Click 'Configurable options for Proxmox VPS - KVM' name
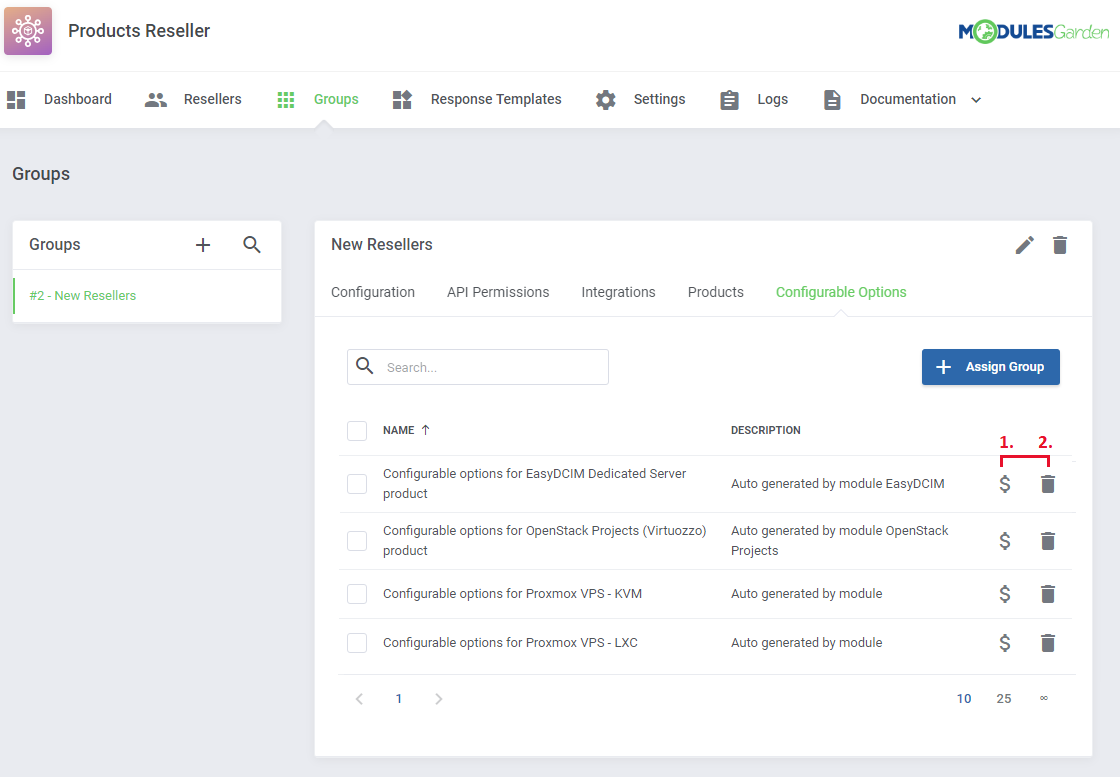 pos(512,594)
